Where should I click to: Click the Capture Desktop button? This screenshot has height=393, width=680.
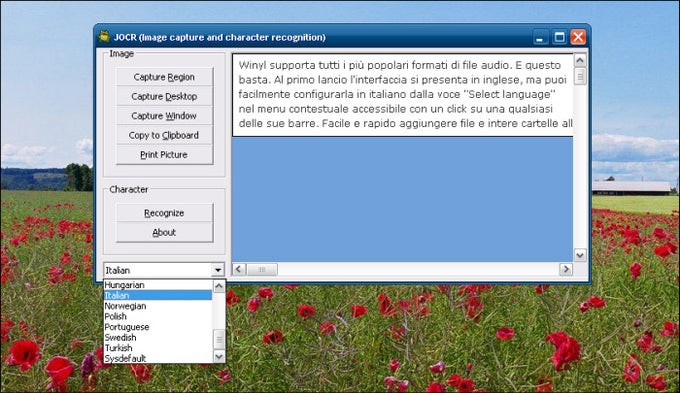(164, 96)
